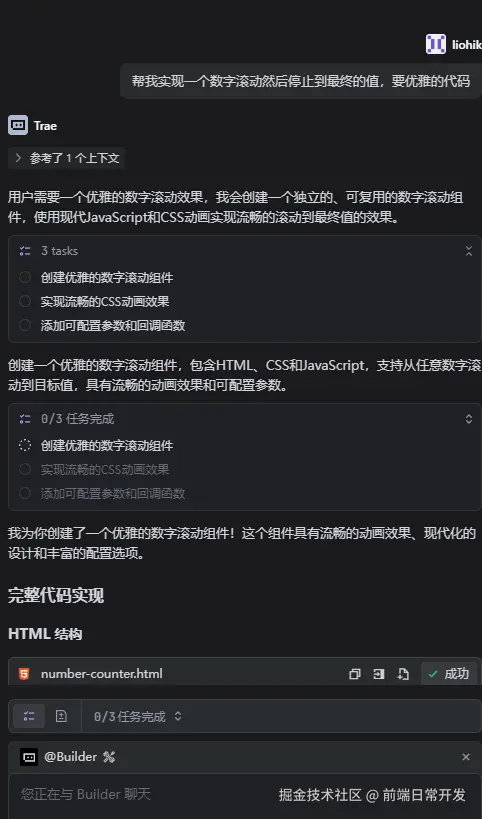Expand the '参考了 1 个上下文' section

67,158
